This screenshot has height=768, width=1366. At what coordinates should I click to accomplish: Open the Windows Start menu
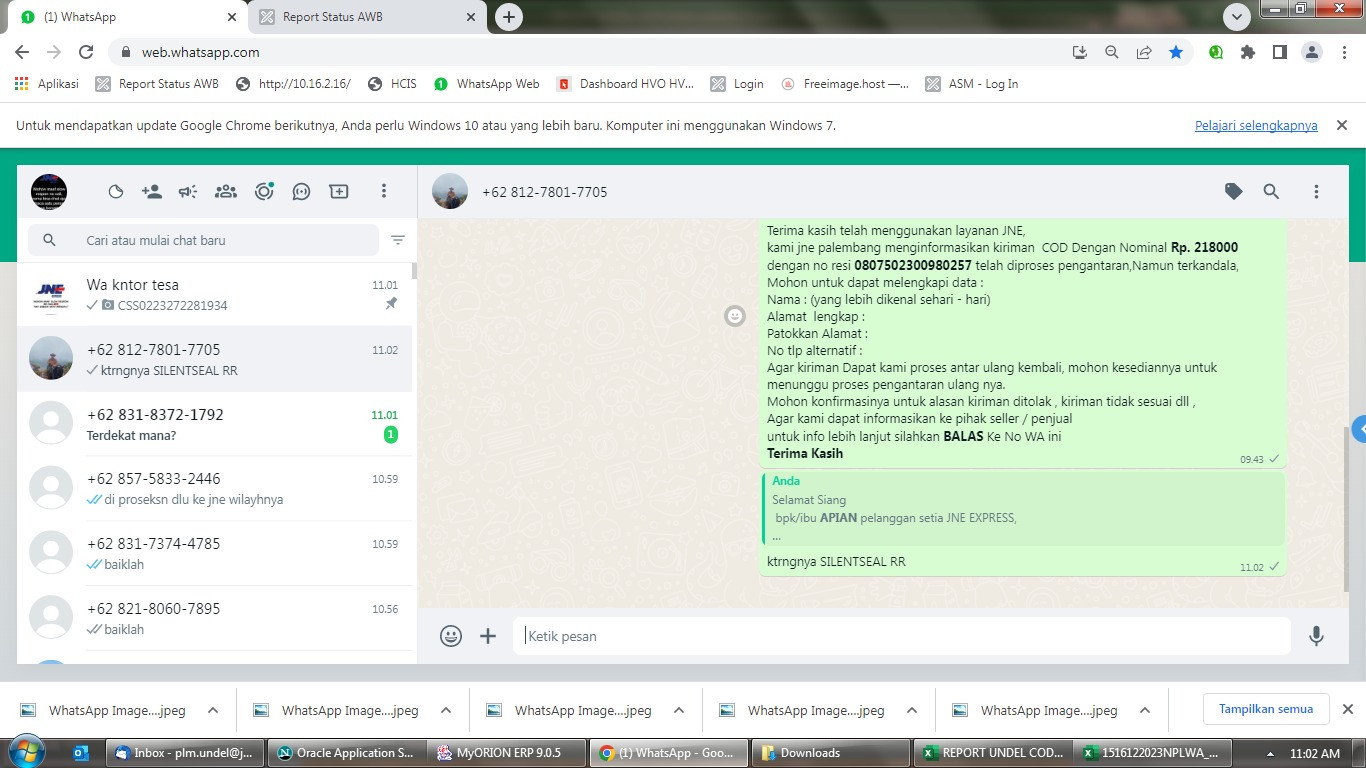[25, 753]
